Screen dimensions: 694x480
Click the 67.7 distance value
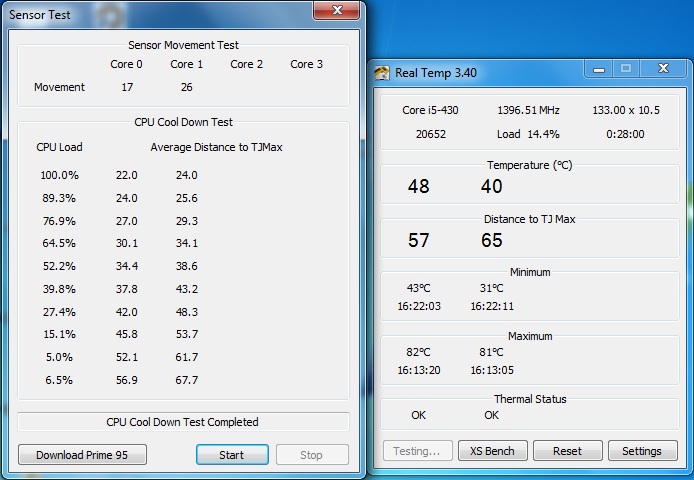point(186,380)
